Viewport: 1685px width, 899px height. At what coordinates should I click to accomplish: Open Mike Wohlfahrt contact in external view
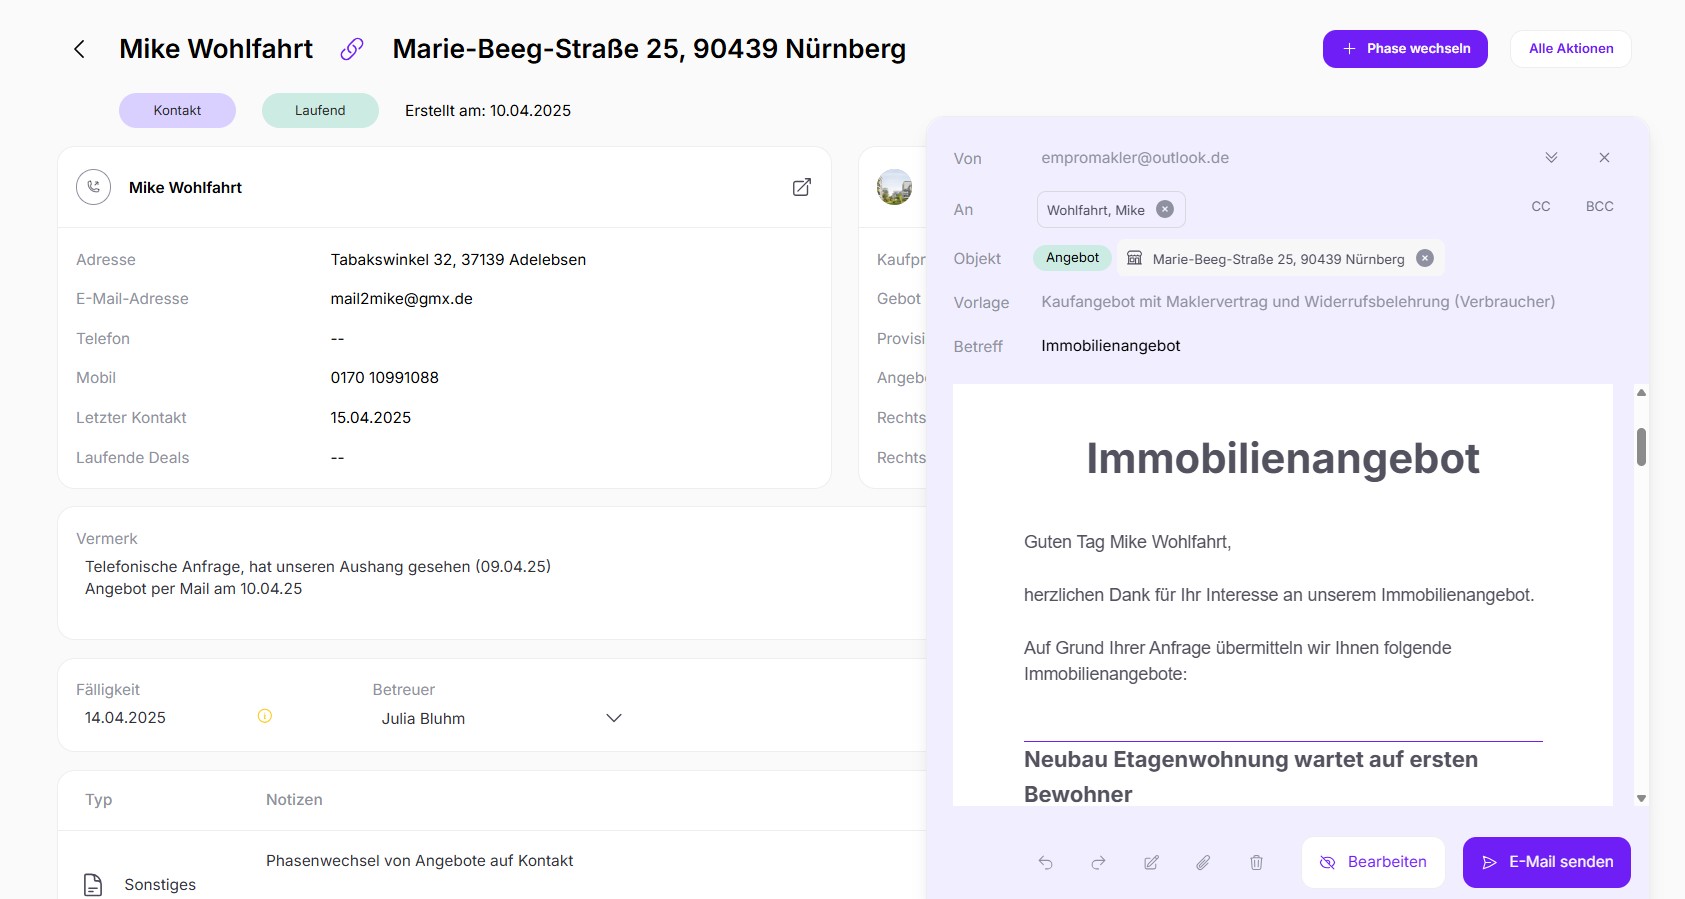[x=801, y=187]
